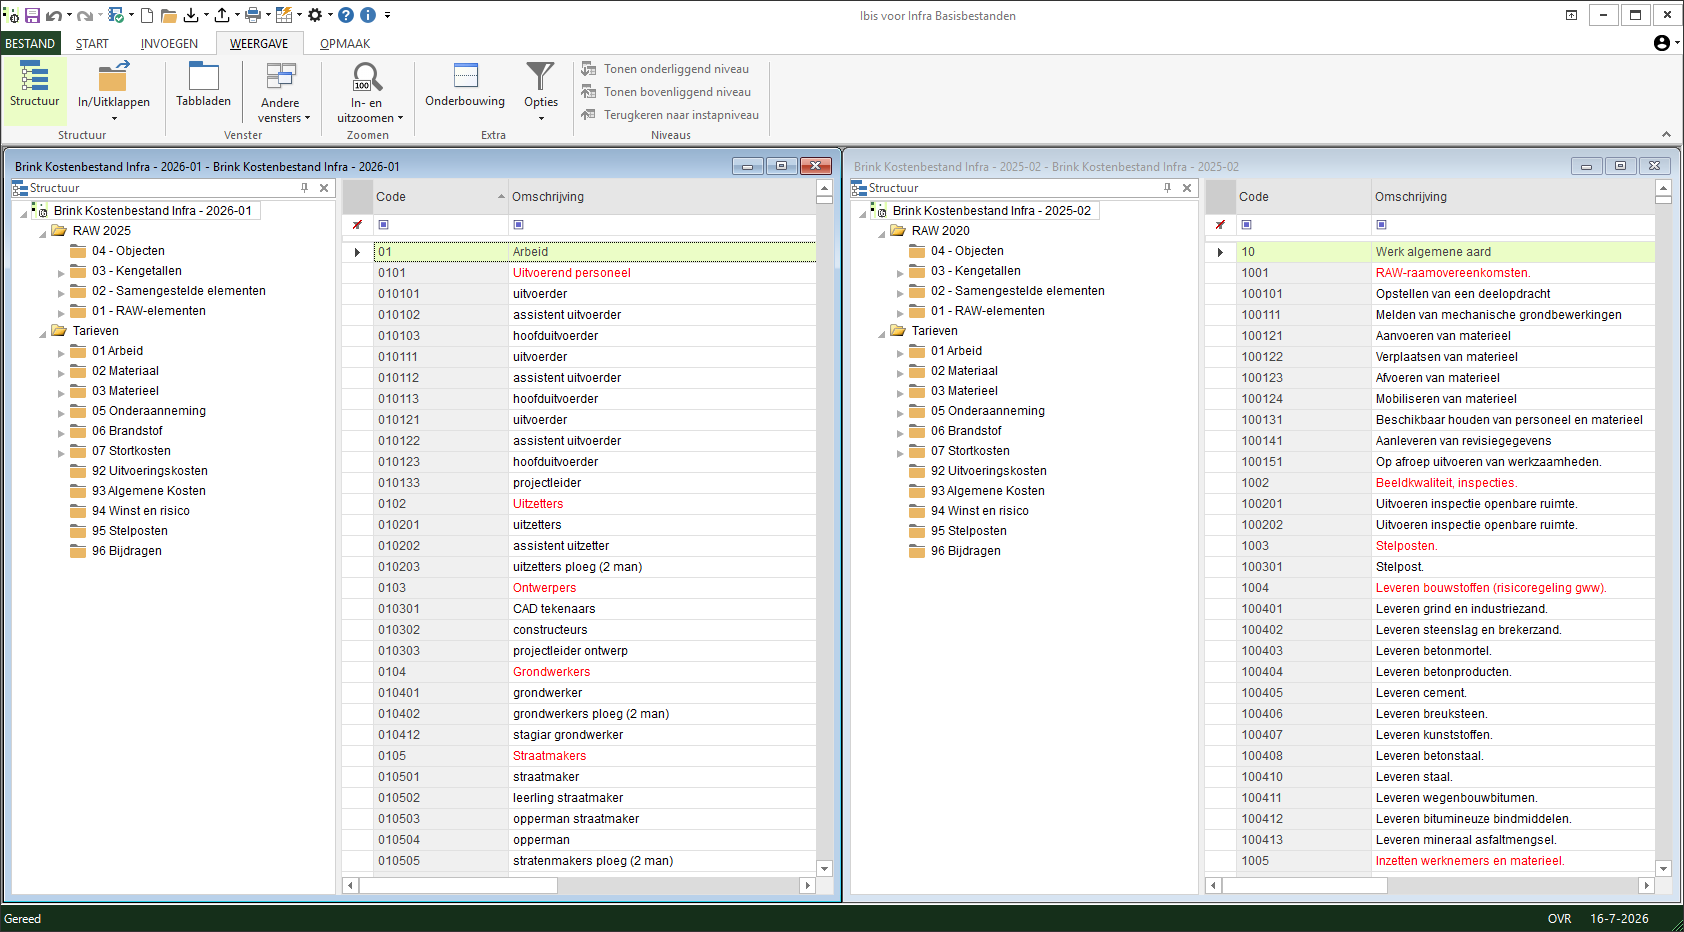Collapse the RAW 2020 tree node

coord(881,232)
